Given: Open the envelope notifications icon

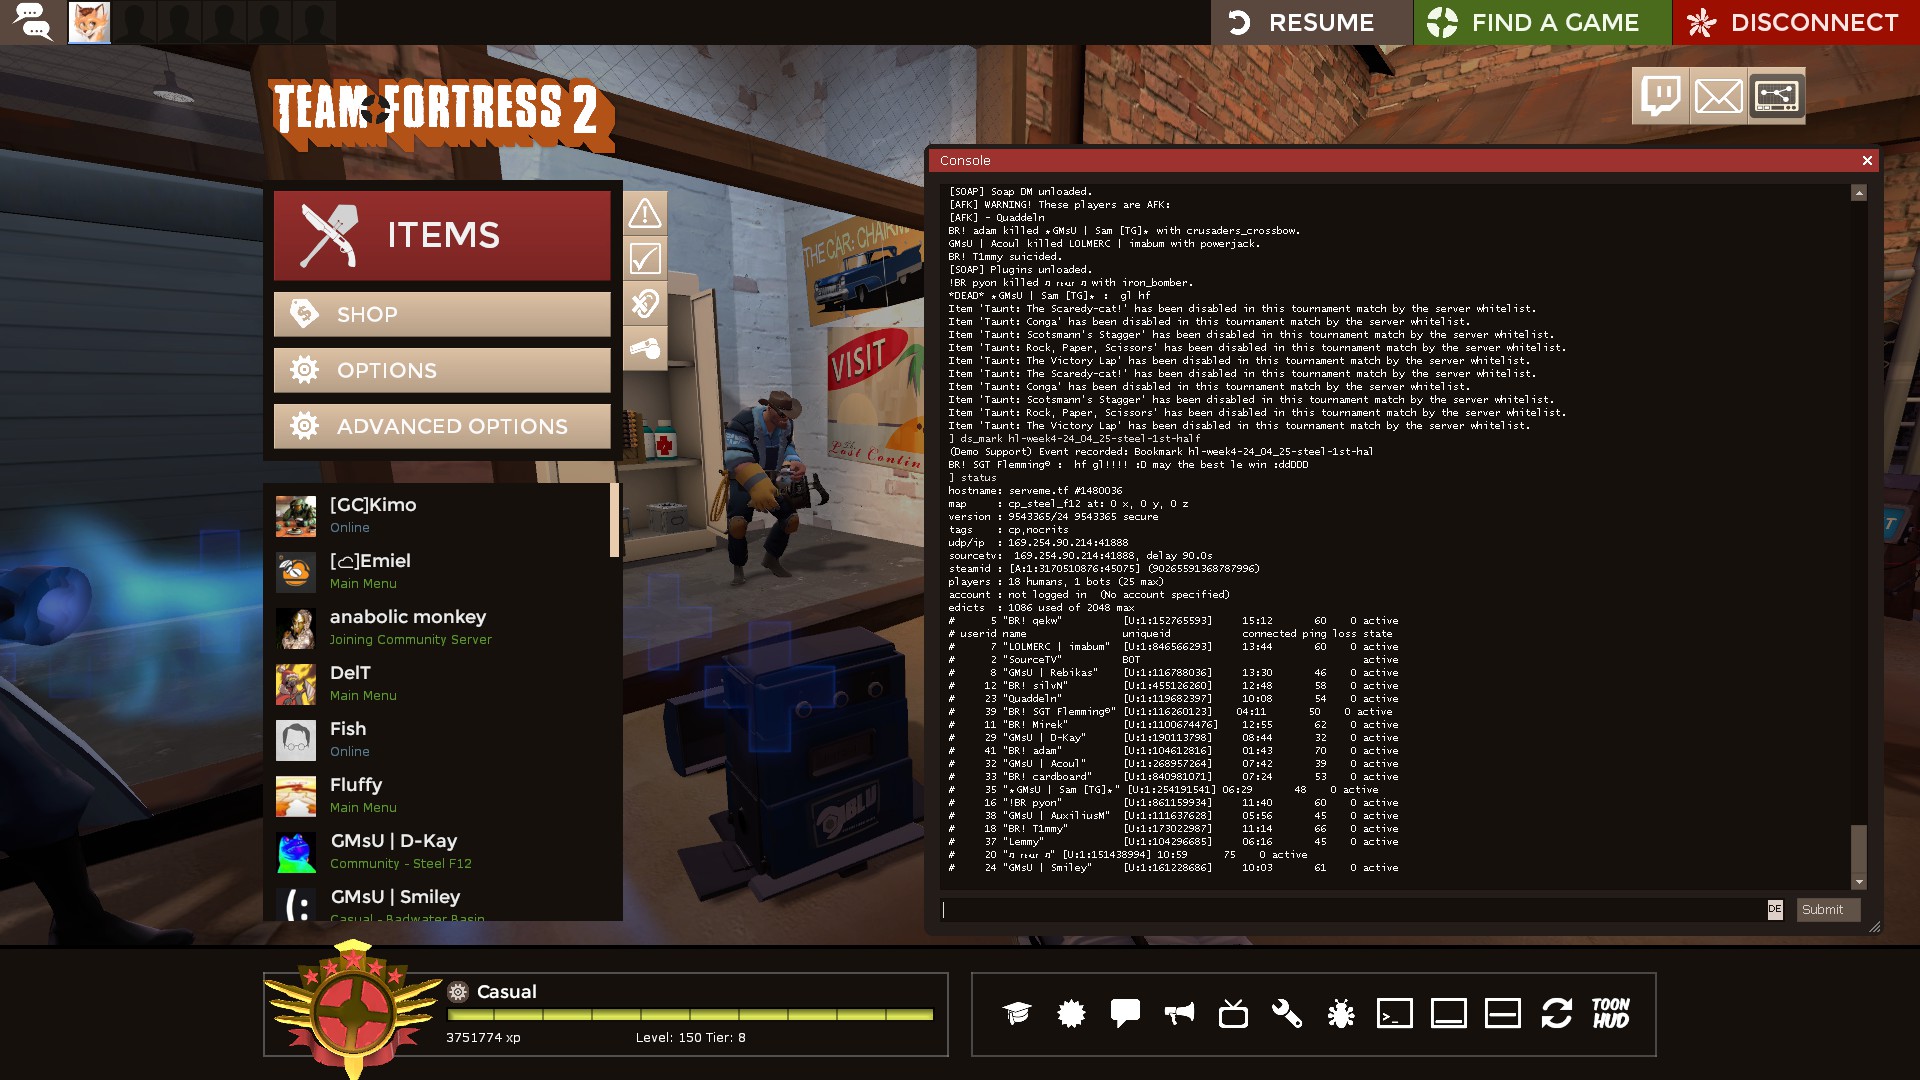Looking at the screenshot, I should coord(1718,96).
